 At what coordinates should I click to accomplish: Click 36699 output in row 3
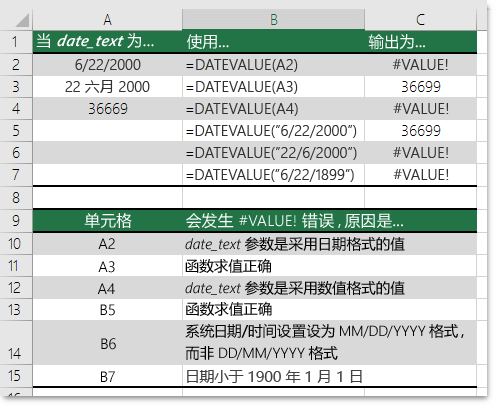[x=421, y=87]
